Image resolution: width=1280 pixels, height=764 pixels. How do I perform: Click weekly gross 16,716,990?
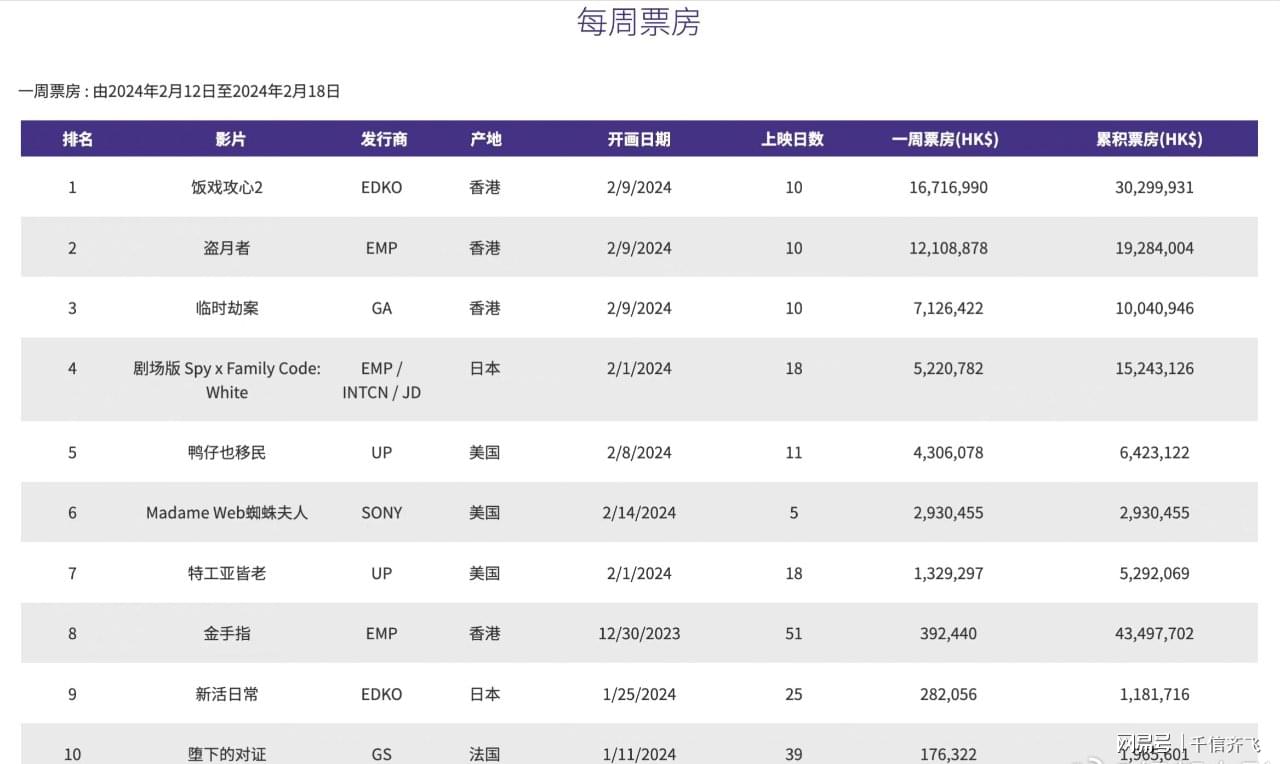click(x=948, y=187)
